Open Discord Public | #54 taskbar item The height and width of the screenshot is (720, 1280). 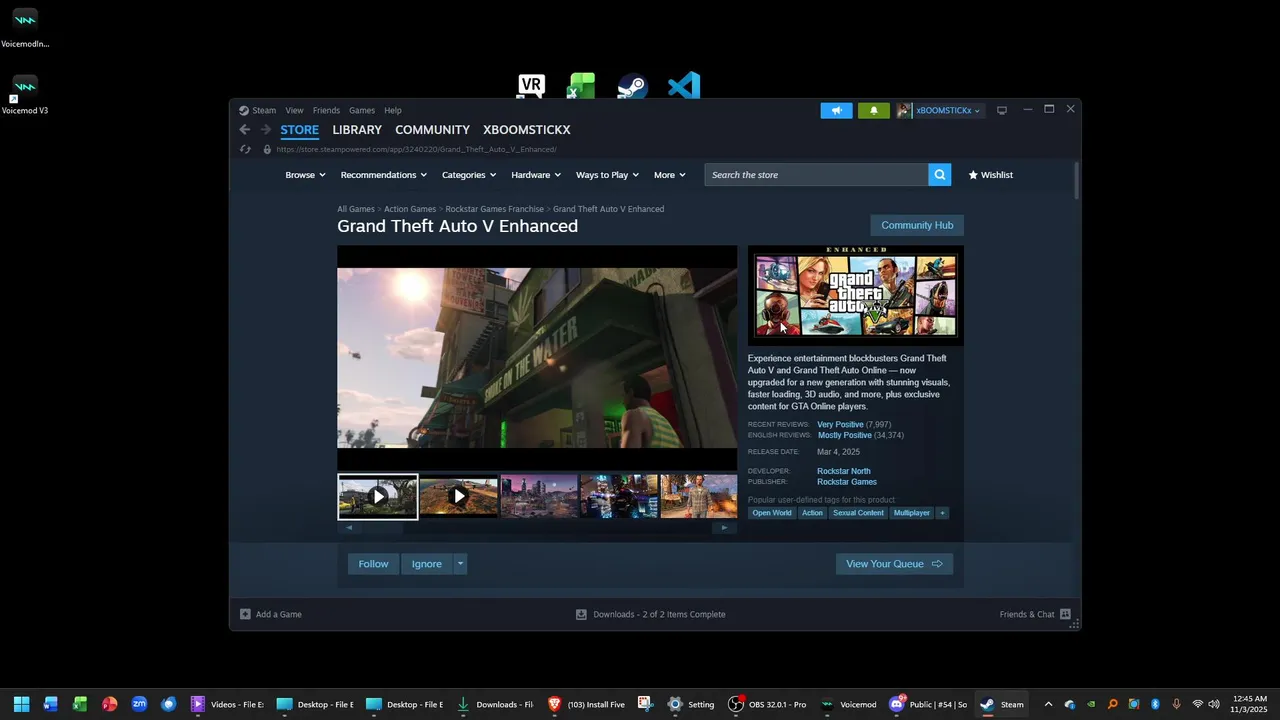(929, 704)
